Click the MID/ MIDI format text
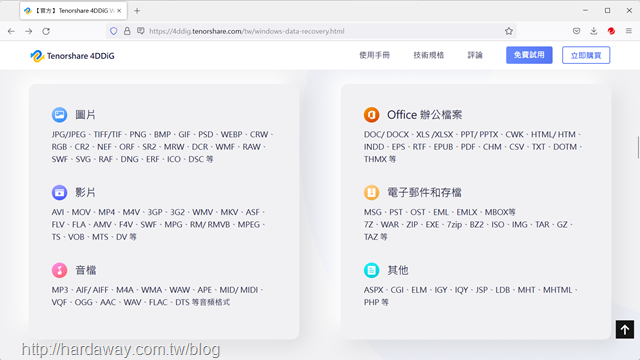 point(239,290)
